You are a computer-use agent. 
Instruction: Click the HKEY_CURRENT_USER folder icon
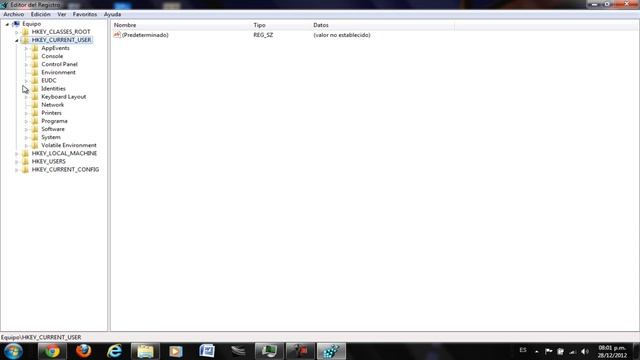point(25,40)
